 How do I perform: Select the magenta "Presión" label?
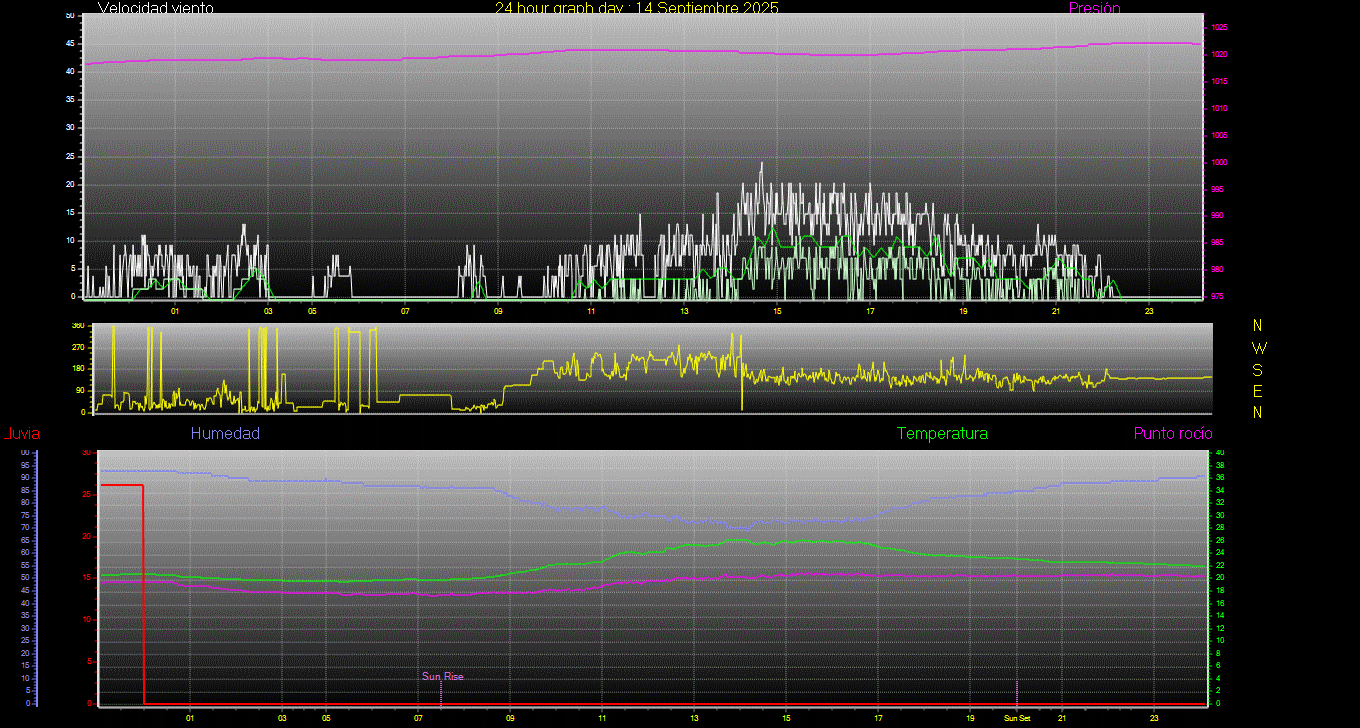click(1094, 8)
